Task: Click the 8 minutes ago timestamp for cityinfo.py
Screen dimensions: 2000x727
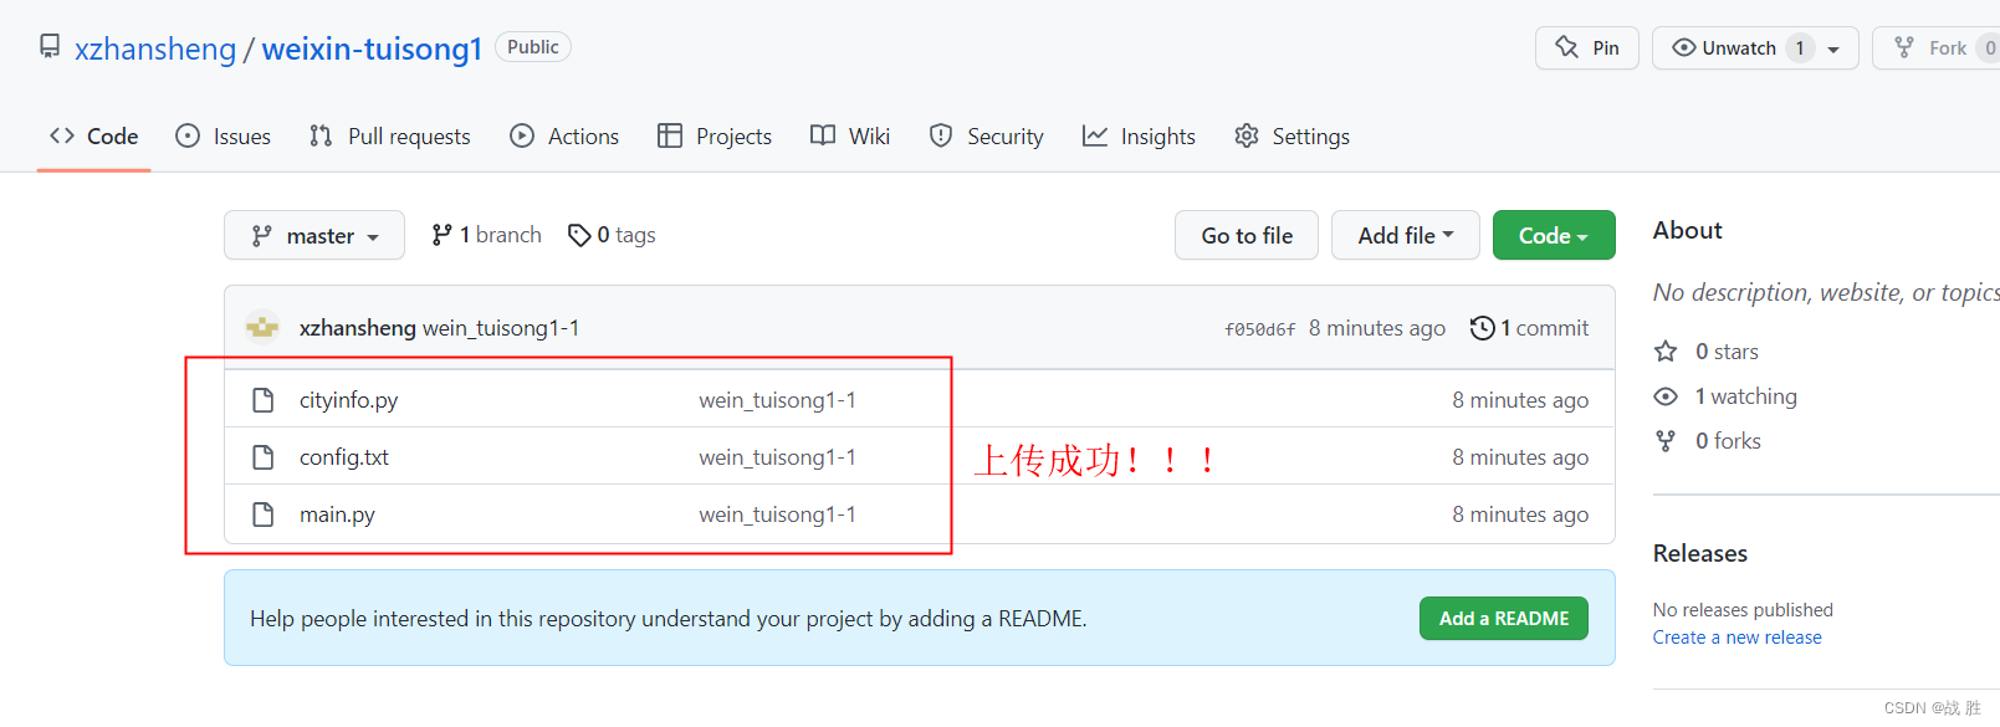Action: (1520, 400)
